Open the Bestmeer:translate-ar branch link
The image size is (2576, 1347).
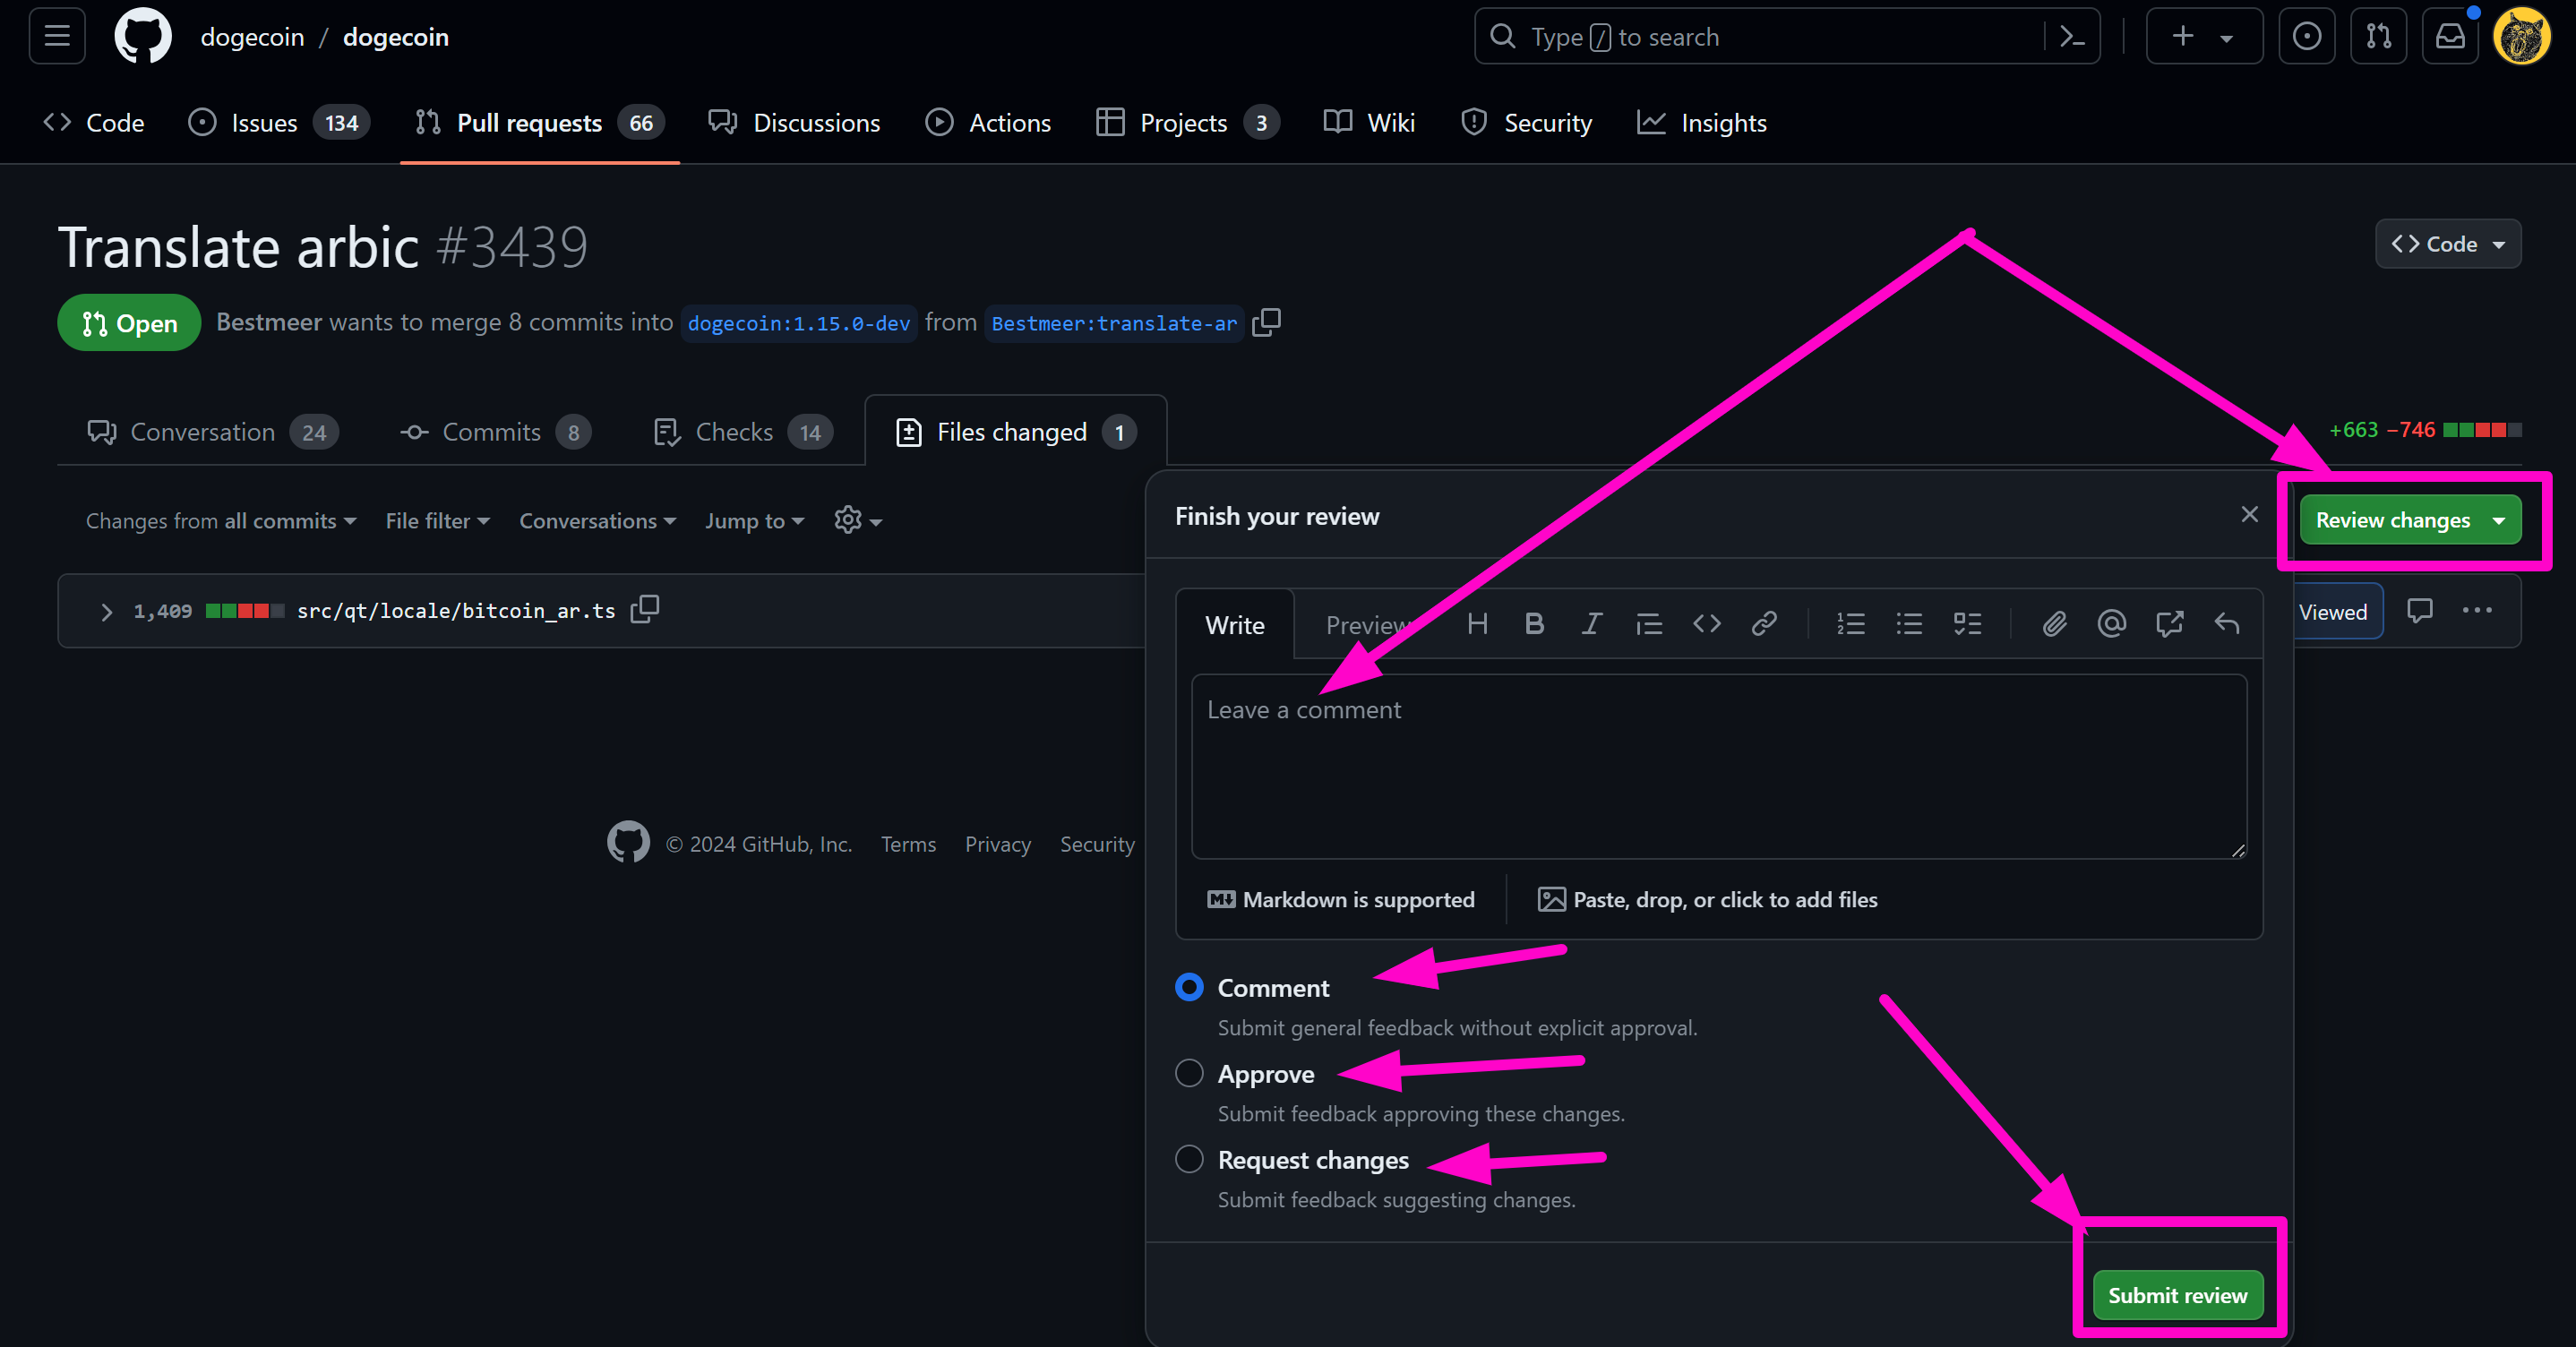[x=1114, y=323]
